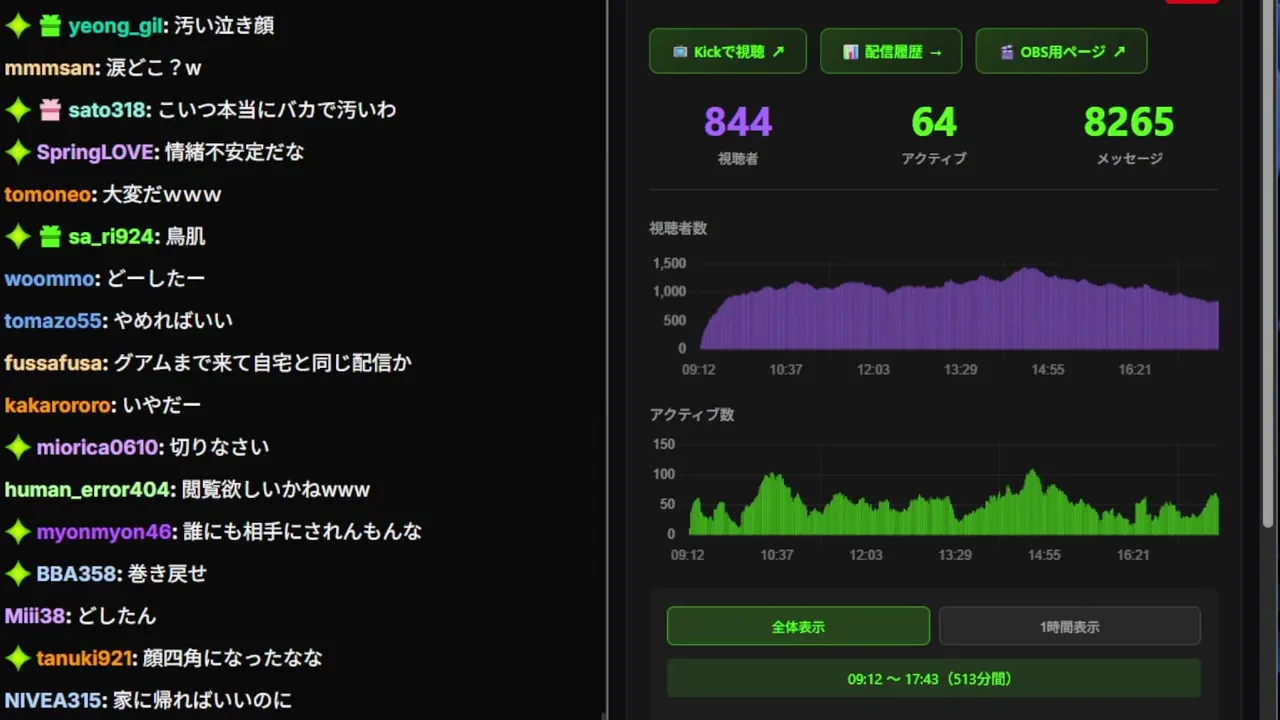
Task: Click the message 顔四角になったなな
Action: click(x=232, y=658)
